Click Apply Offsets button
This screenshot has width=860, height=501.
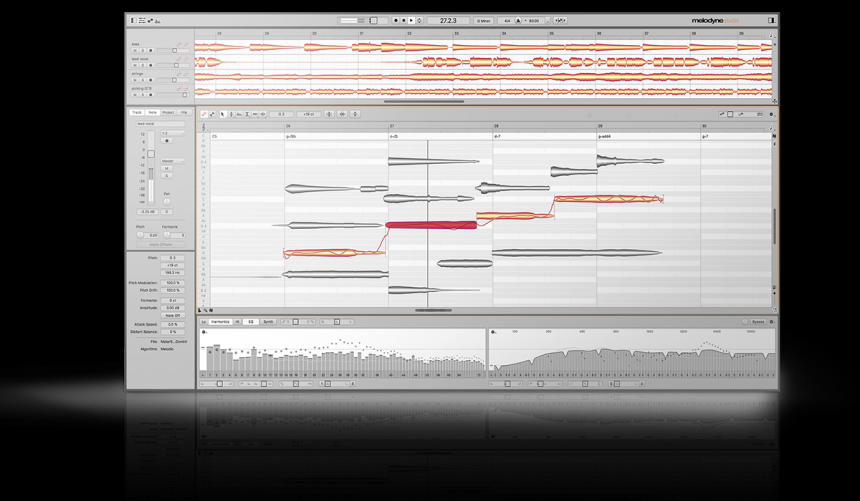click(x=161, y=245)
